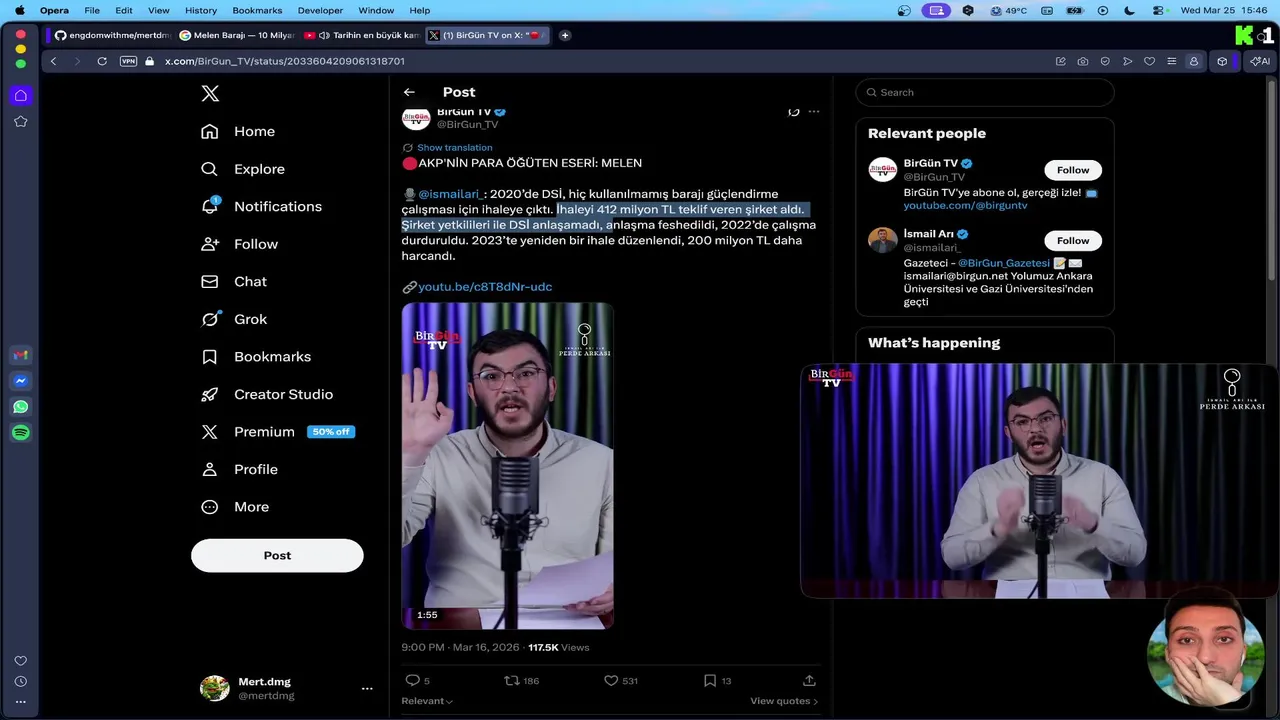
Task: Open Explore in the X sidebar
Action: (243, 169)
